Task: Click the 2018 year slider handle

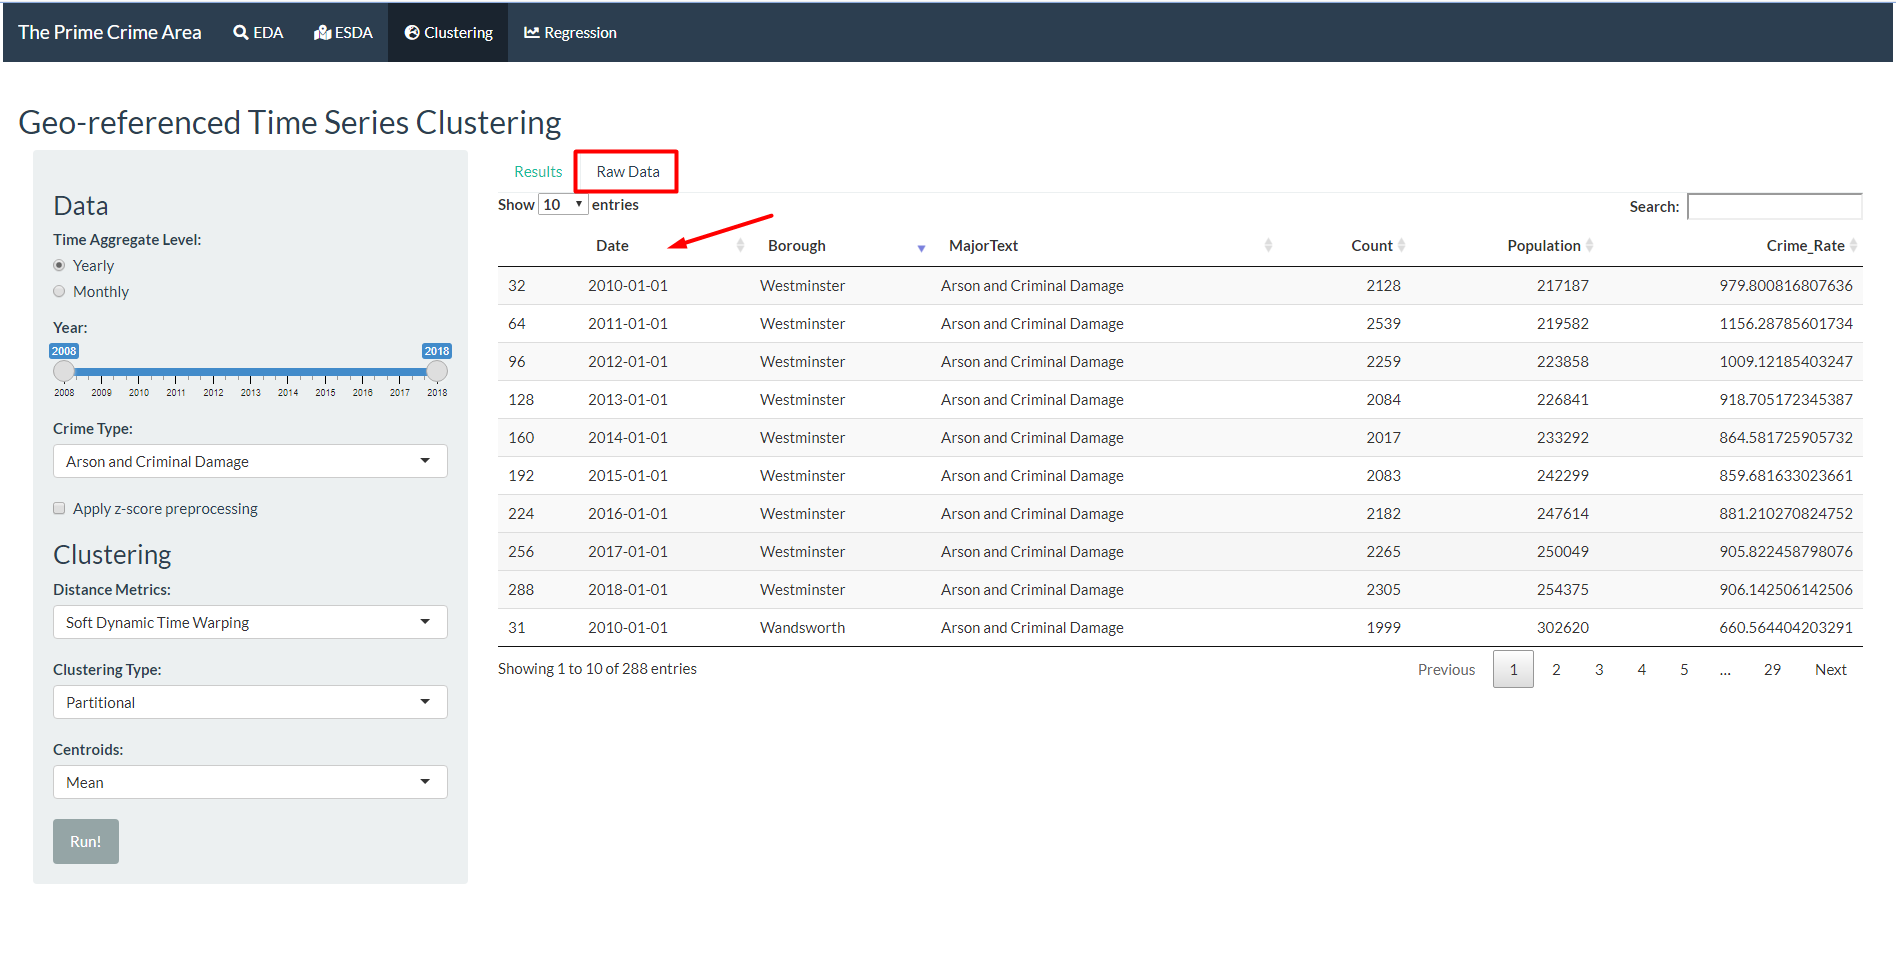Action: (x=437, y=372)
